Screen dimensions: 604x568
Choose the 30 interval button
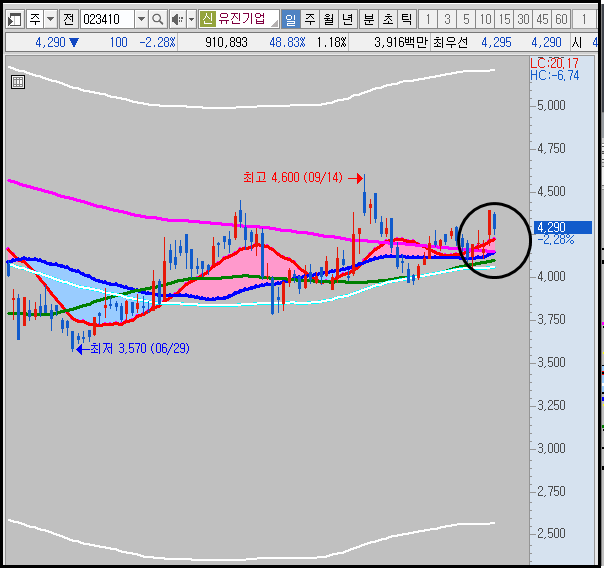[x=523, y=19]
